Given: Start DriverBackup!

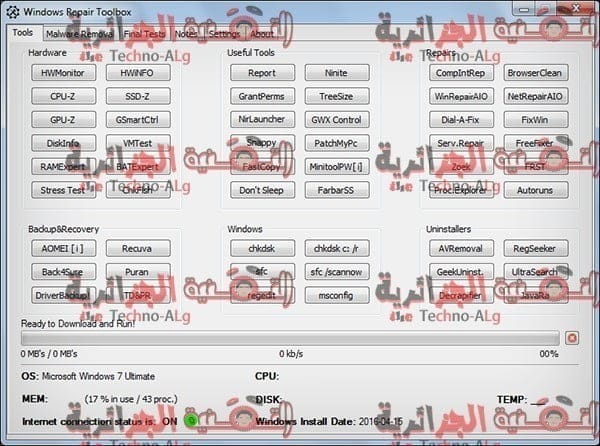Looking at the screenshot, I should (64, 295).
